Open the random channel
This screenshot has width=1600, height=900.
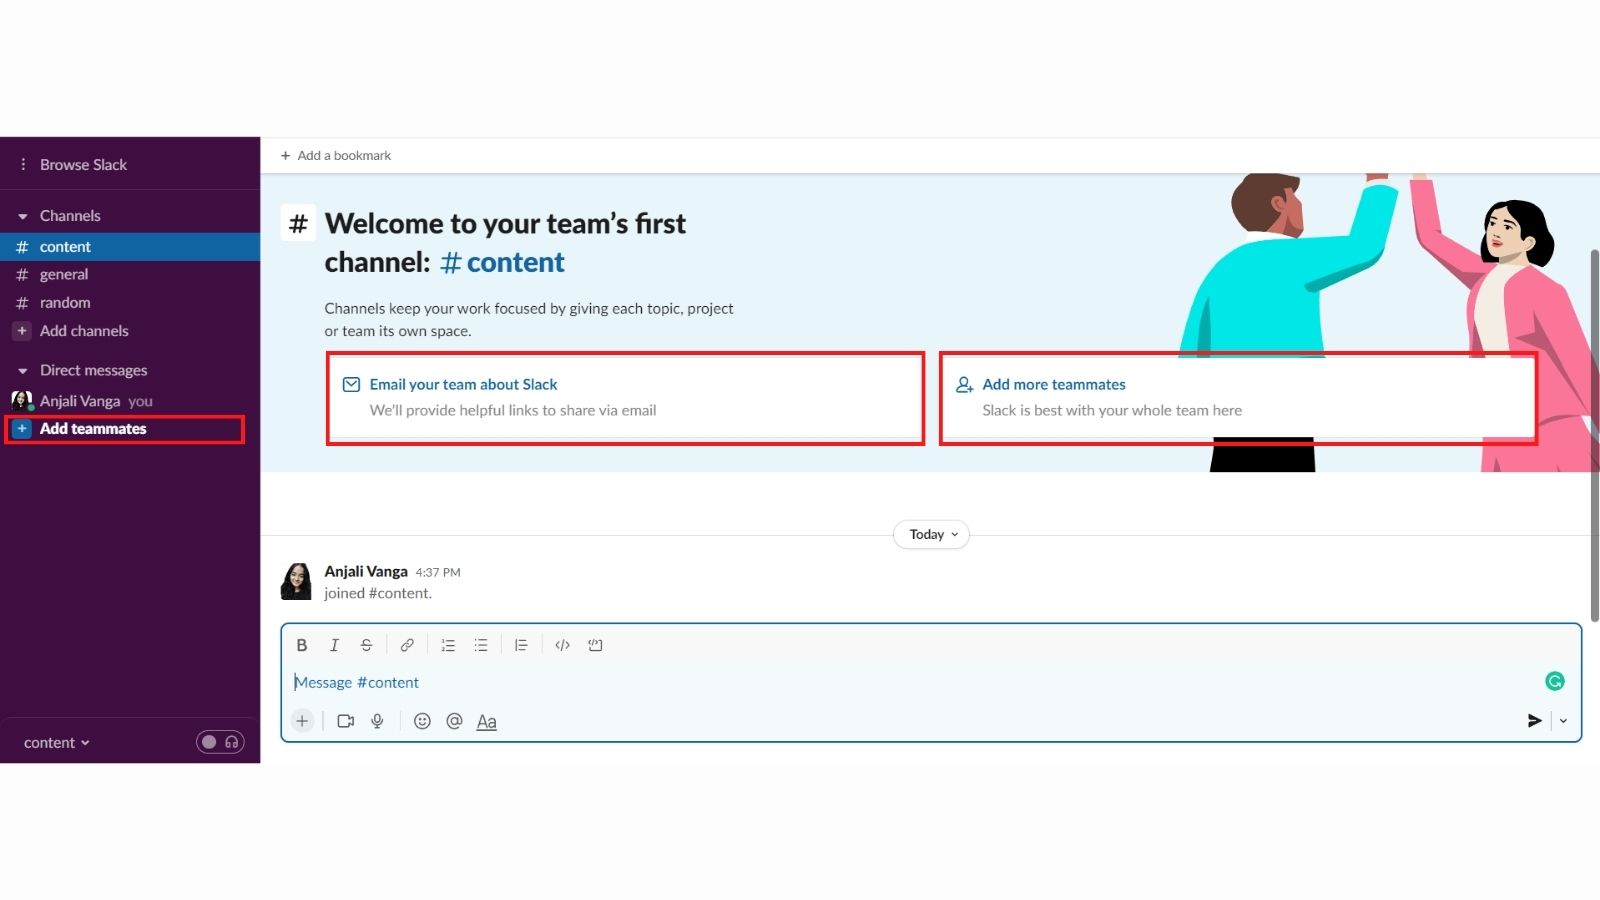coord(130,303)
